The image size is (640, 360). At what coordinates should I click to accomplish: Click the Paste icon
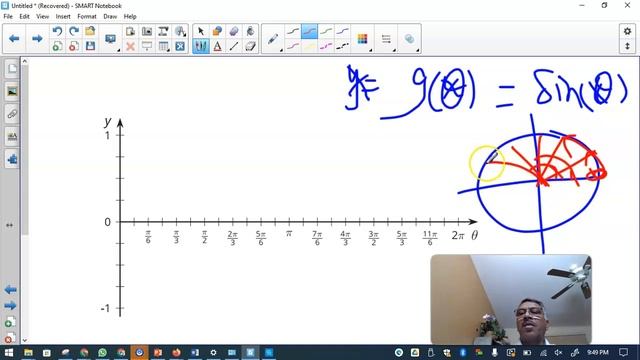tap(130, 31)
